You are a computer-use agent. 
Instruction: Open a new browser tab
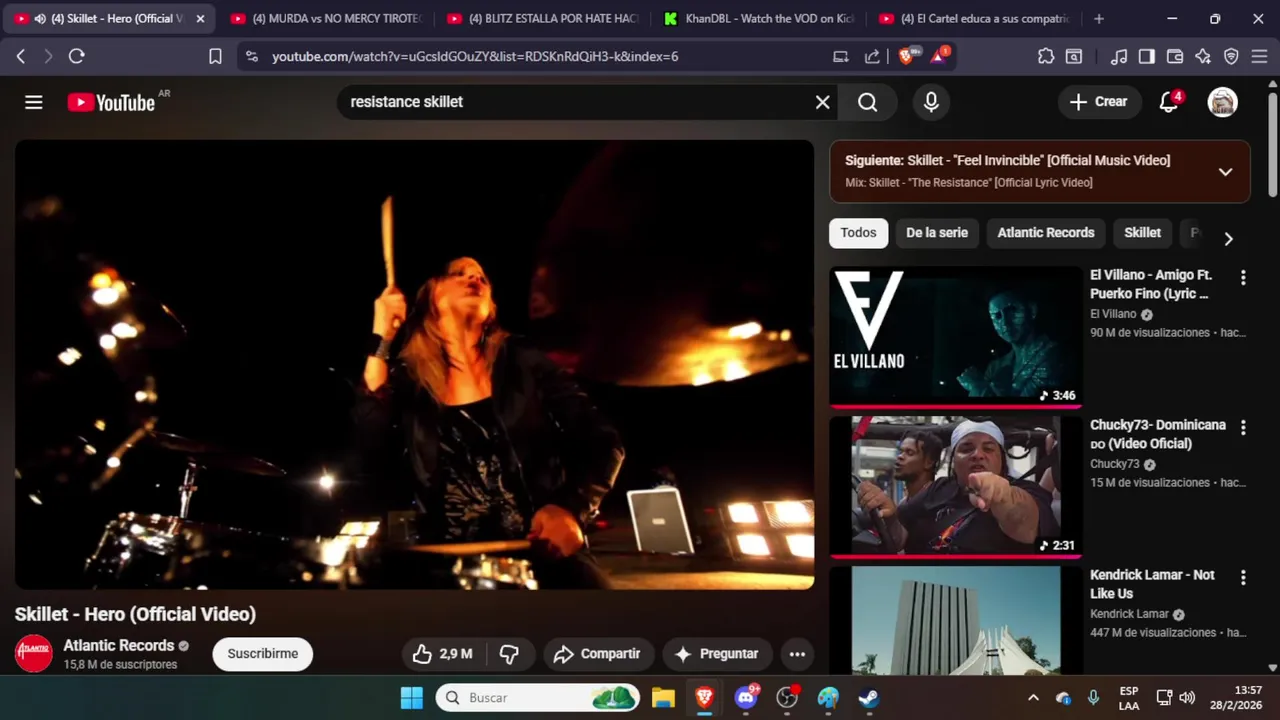pos(1099,19)
